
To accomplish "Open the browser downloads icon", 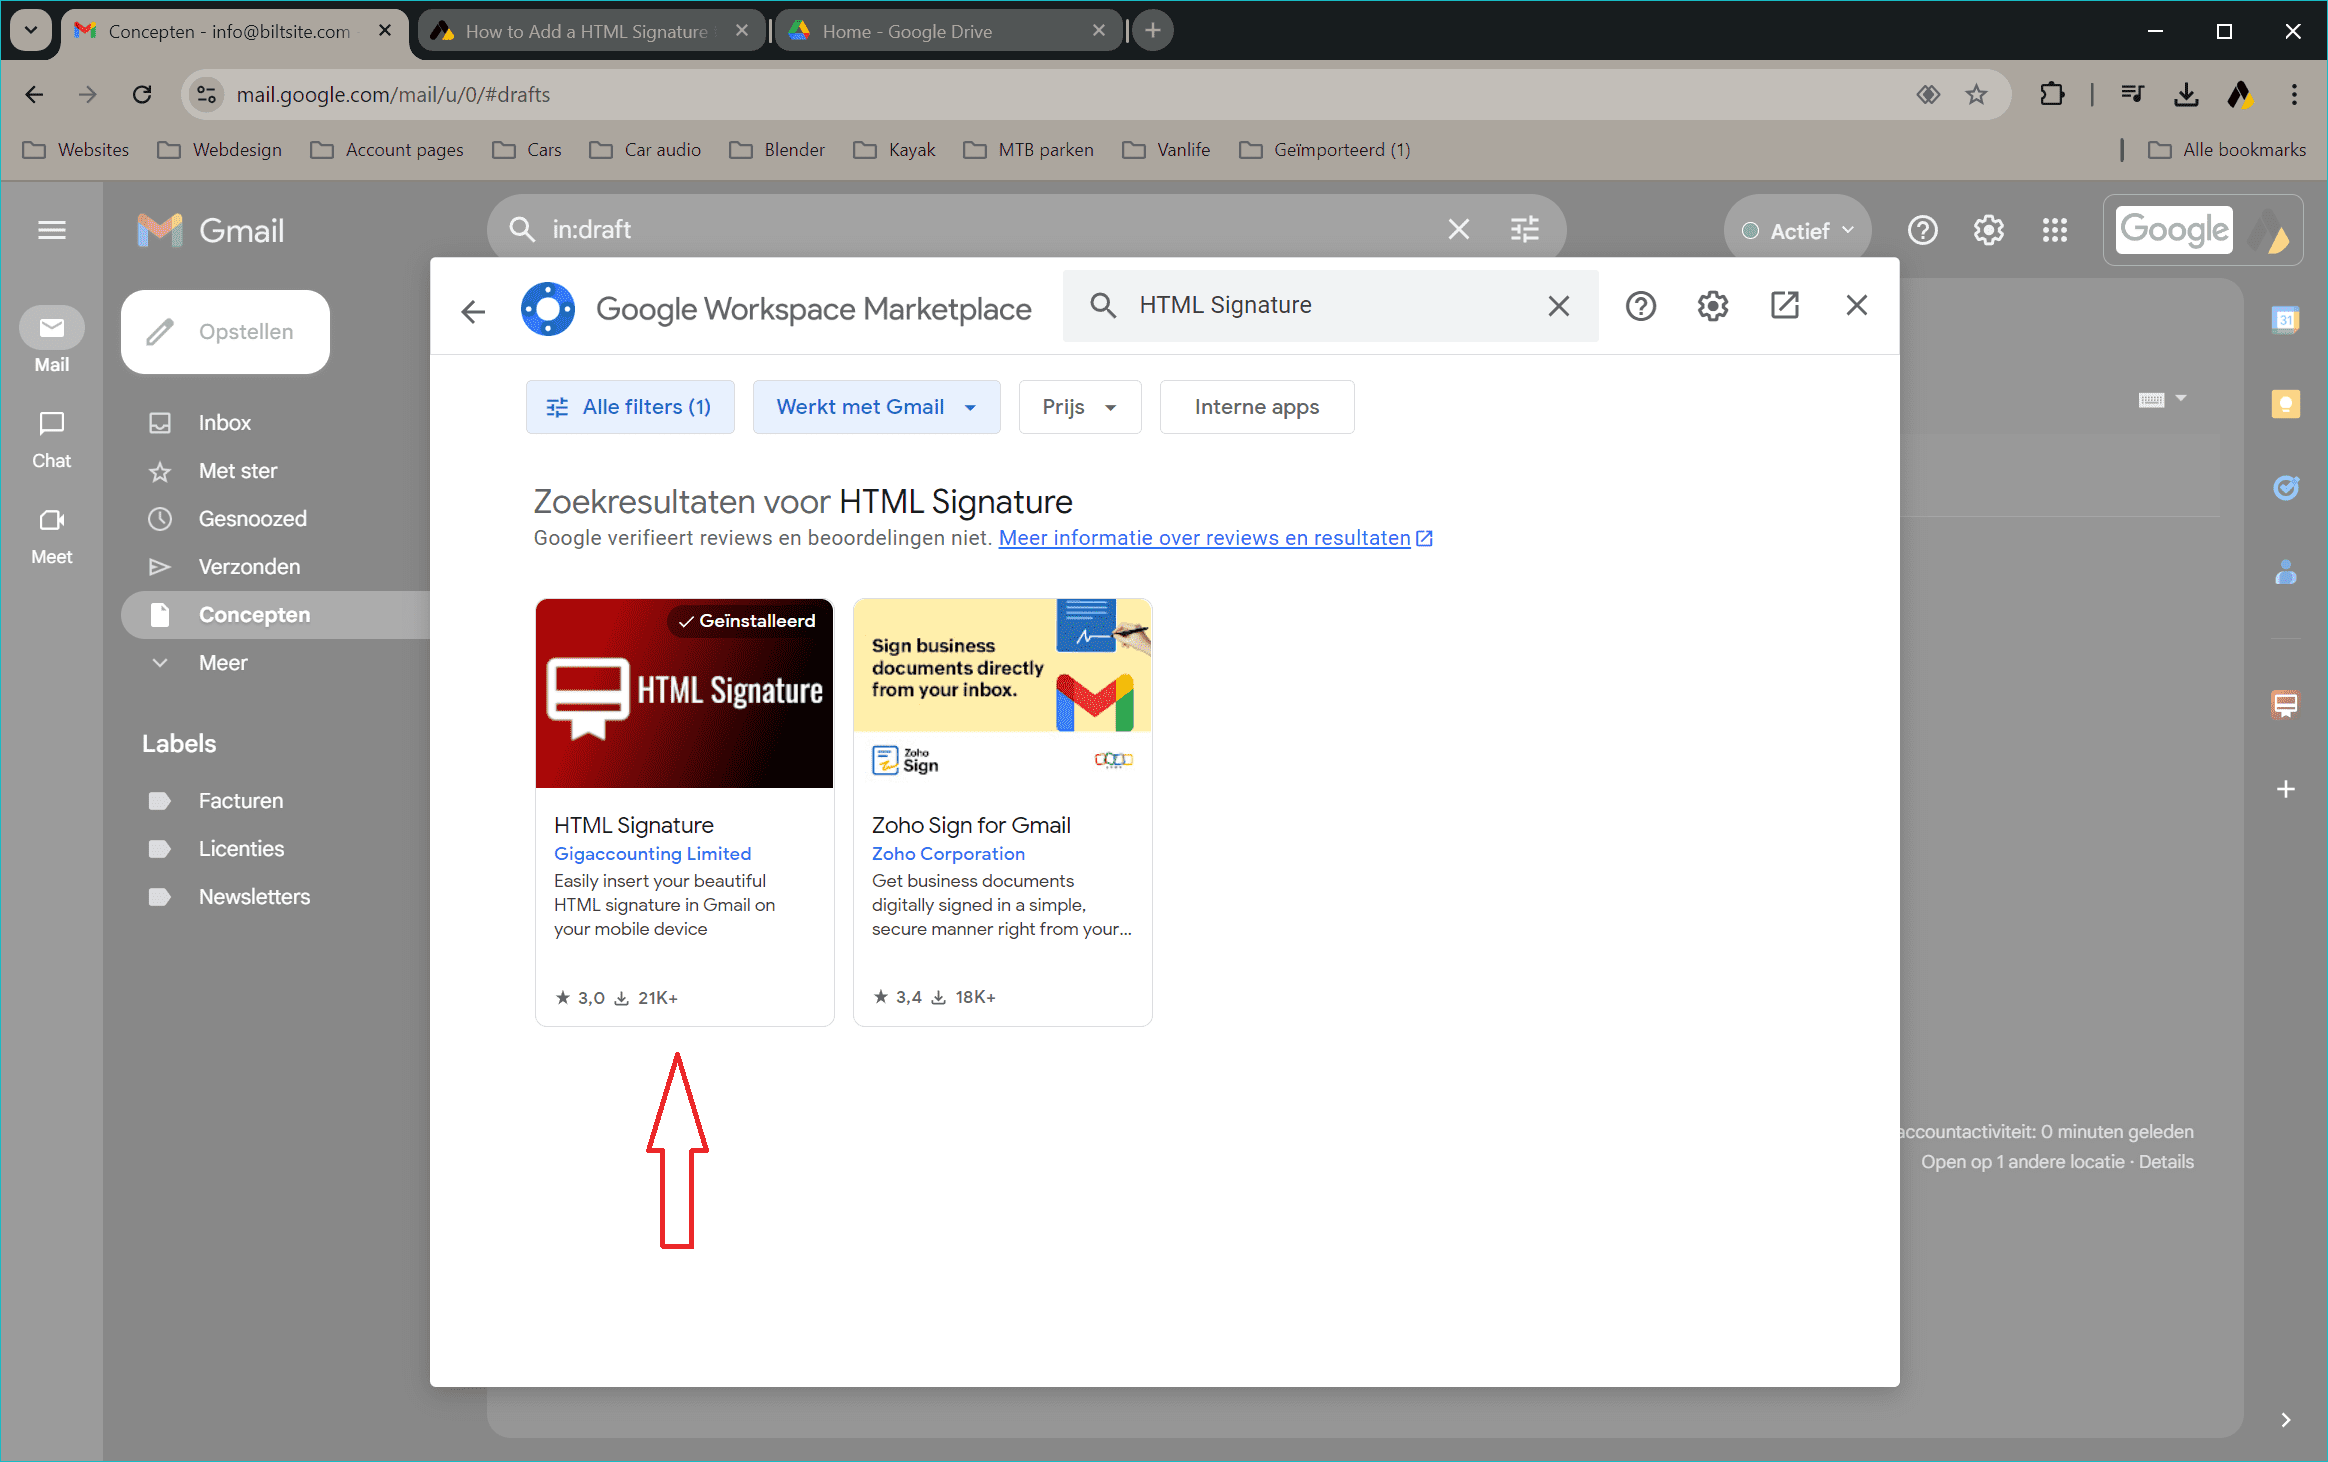I will 2186,95.
